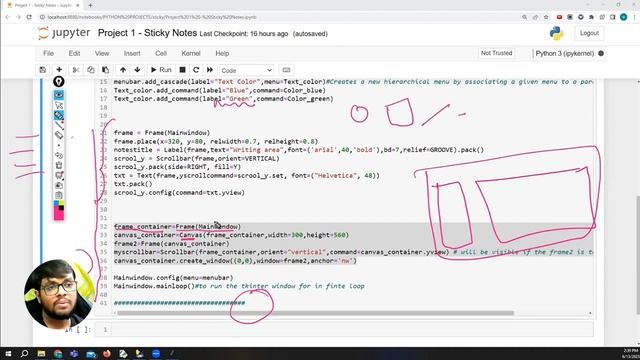
Task: Save the notebook with the floppy disk icon
Action: pos(42,70)
